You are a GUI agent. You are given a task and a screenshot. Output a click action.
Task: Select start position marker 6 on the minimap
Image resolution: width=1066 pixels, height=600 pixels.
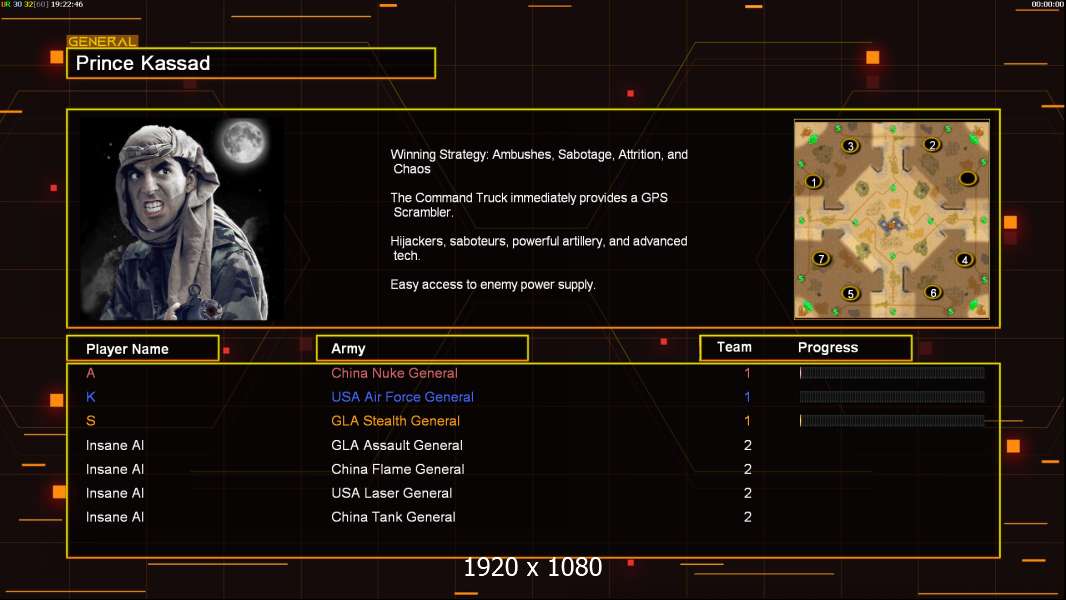[933, 292]
